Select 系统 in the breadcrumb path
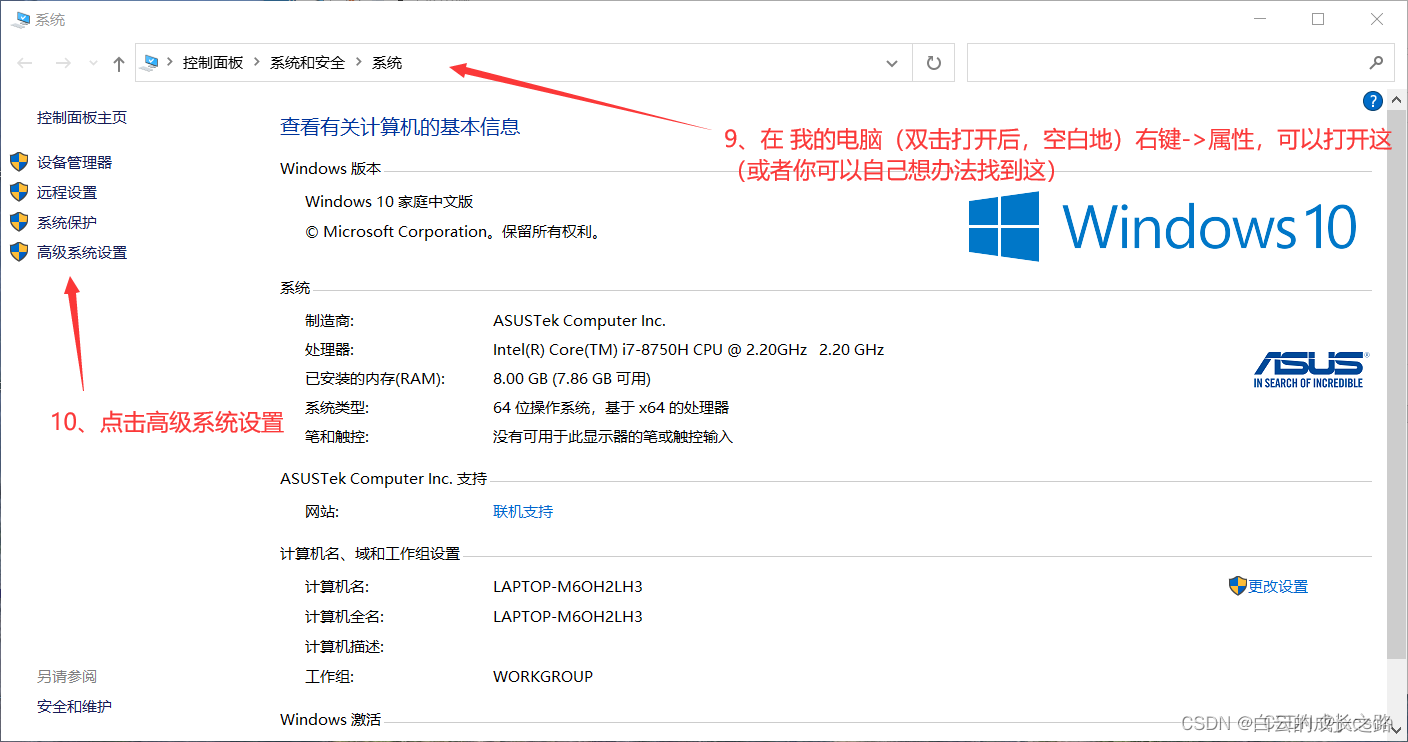Screen dimensions: 1408x742 387,63
